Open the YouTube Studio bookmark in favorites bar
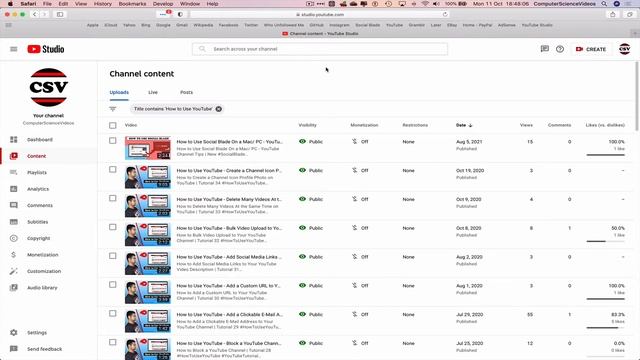Screen dimensions: 640x360 point(537,25)
